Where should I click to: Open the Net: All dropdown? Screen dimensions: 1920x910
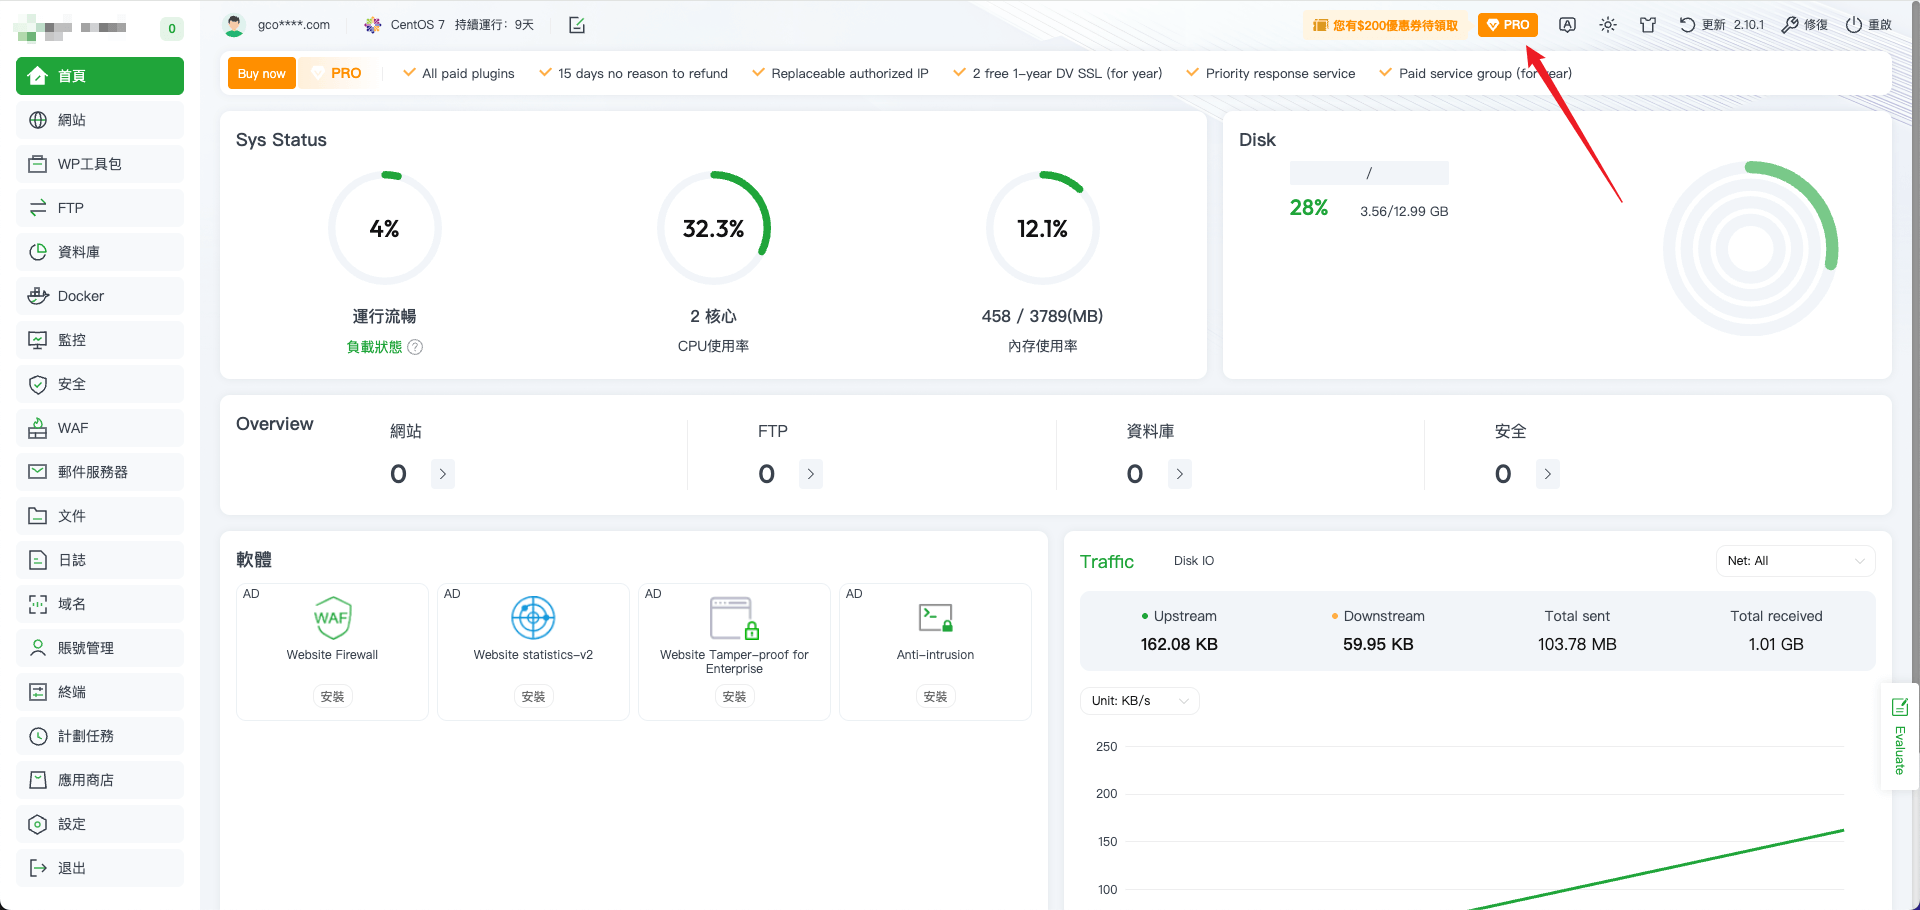[1795, 561]
